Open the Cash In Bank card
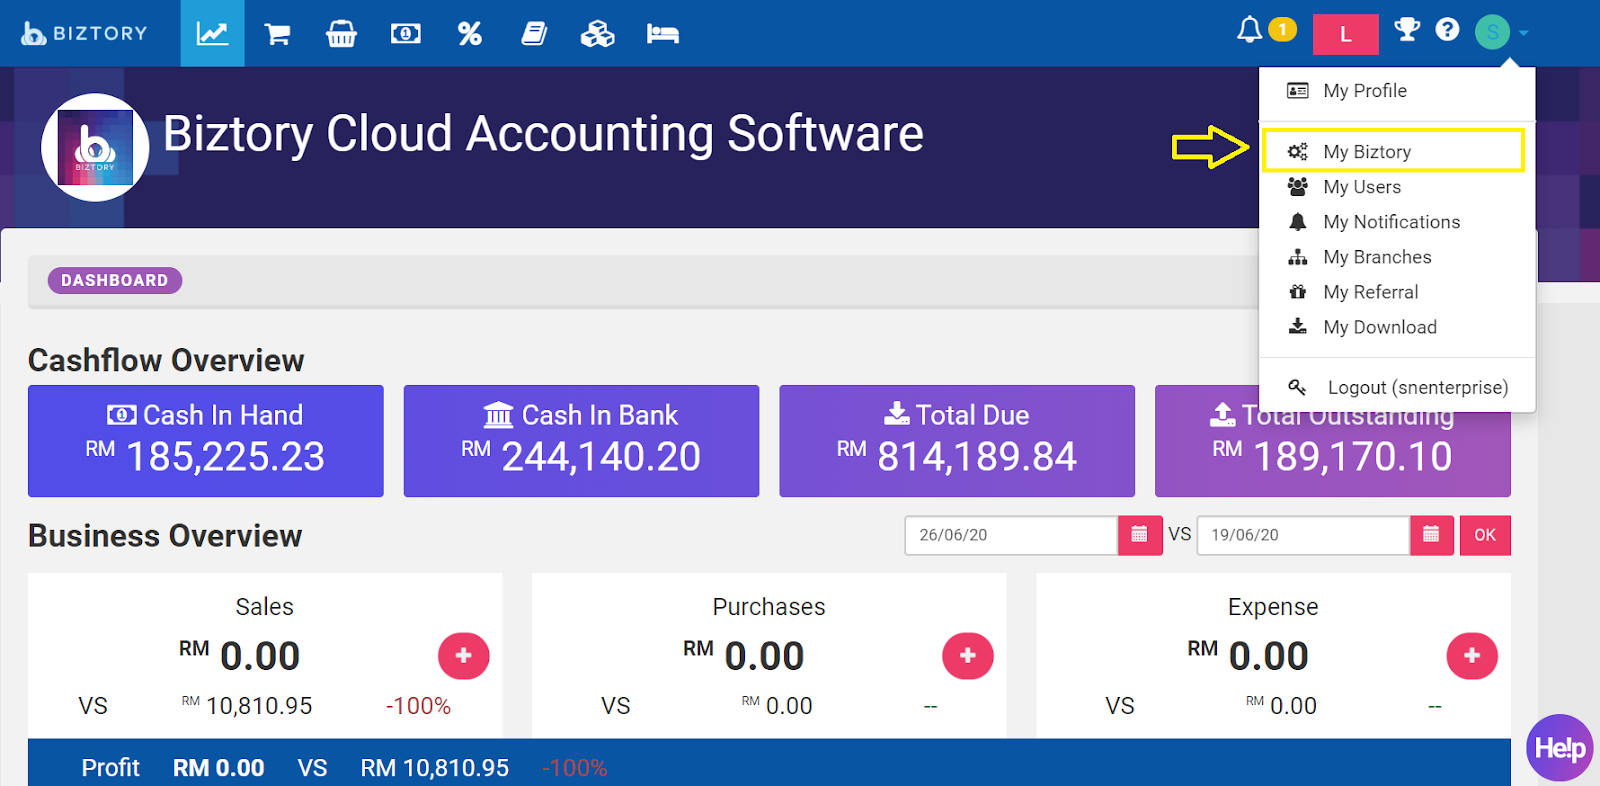Image resolution: width=1600 pixels, height=786 pixels. tap(581, 441)
